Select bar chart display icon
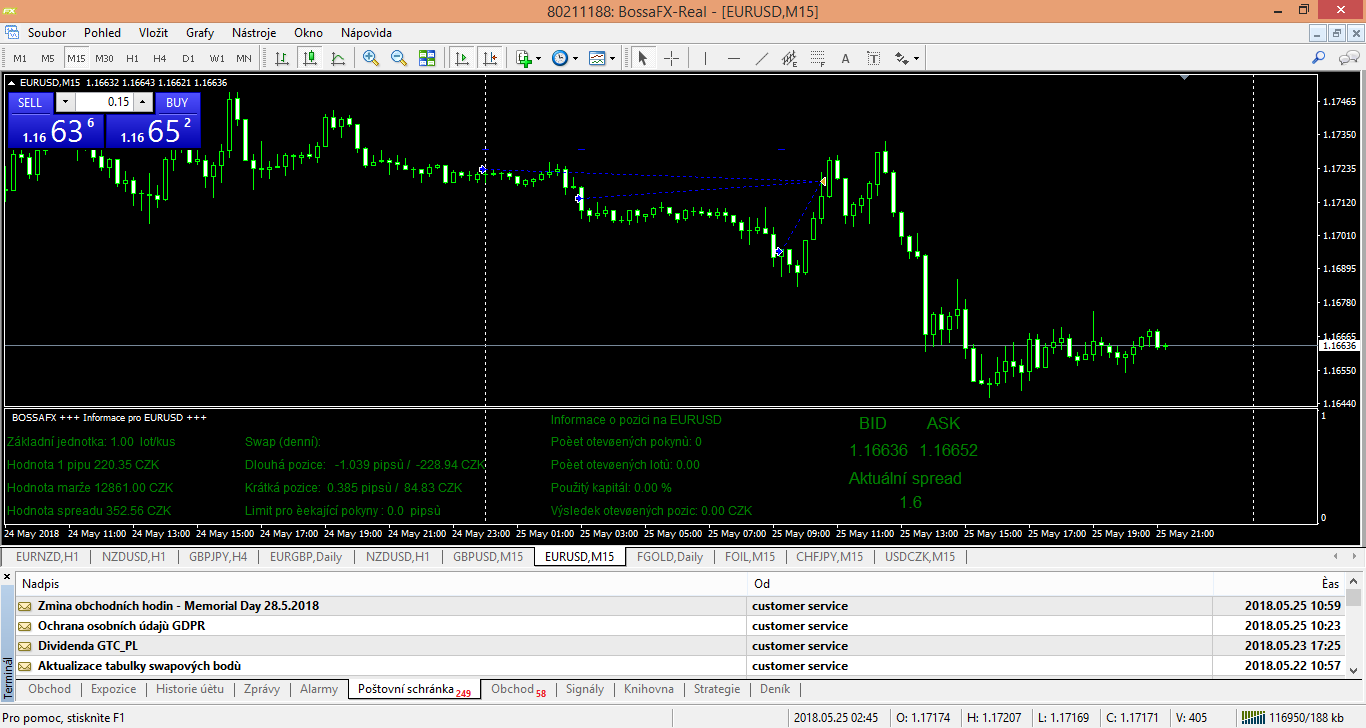Screen dimensions: 1366x728 coord(283,58)
